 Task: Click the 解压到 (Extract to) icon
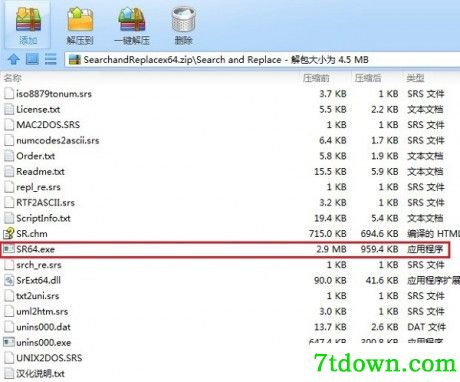[x=80, y=26]
